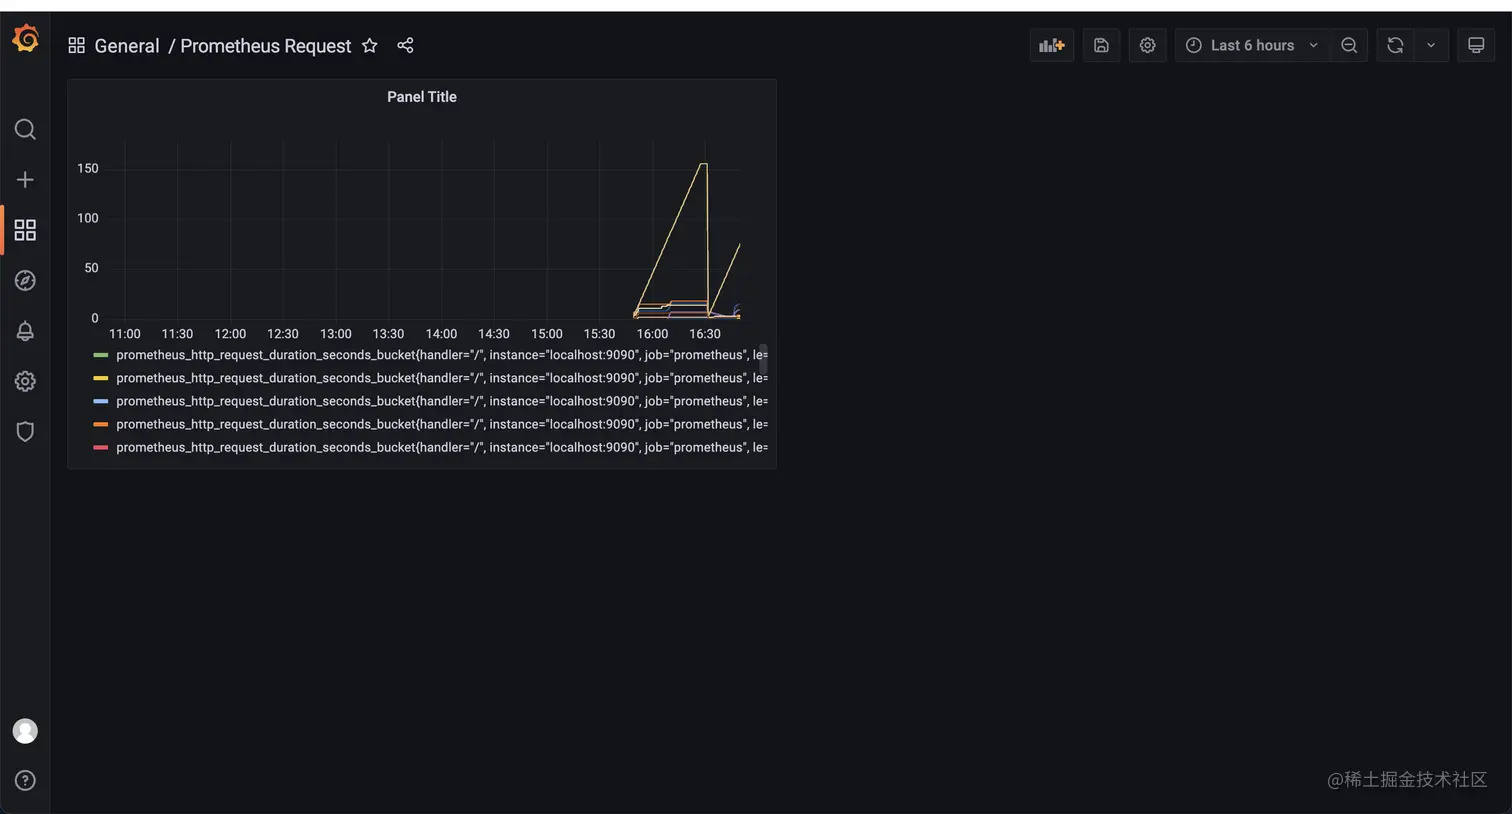Open Explore compass icon in sidebar
The height and width of the screenshot is (814, 1512).
25,281
